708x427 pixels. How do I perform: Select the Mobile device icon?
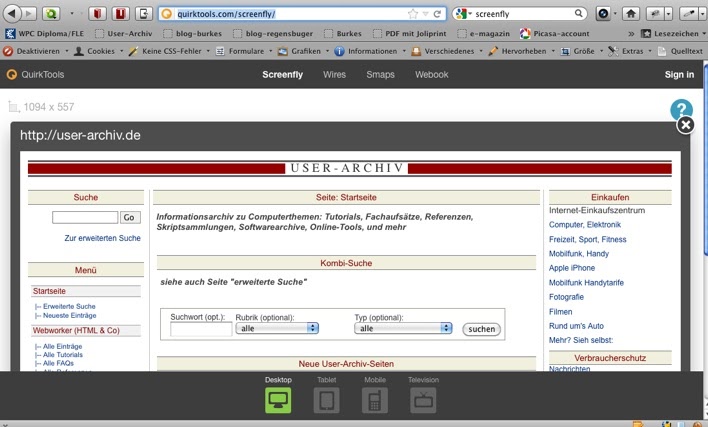click(x=375, y=400)
